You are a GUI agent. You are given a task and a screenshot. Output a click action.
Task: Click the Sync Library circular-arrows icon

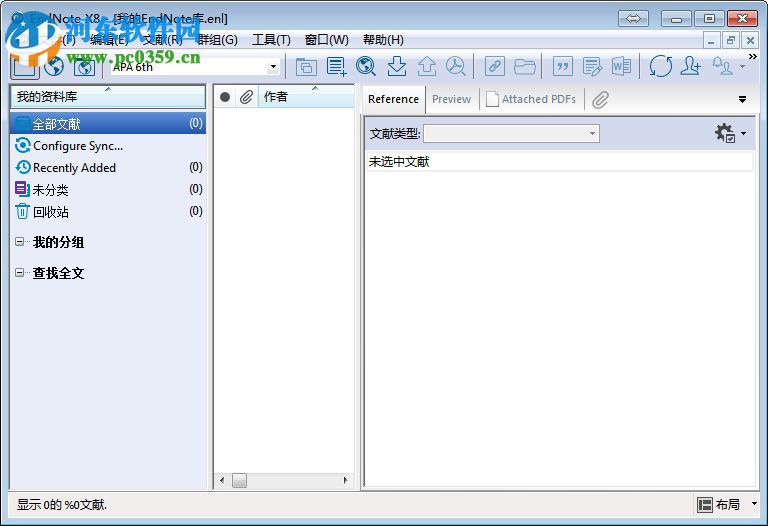pyautogui.click(x=661, y=67)
